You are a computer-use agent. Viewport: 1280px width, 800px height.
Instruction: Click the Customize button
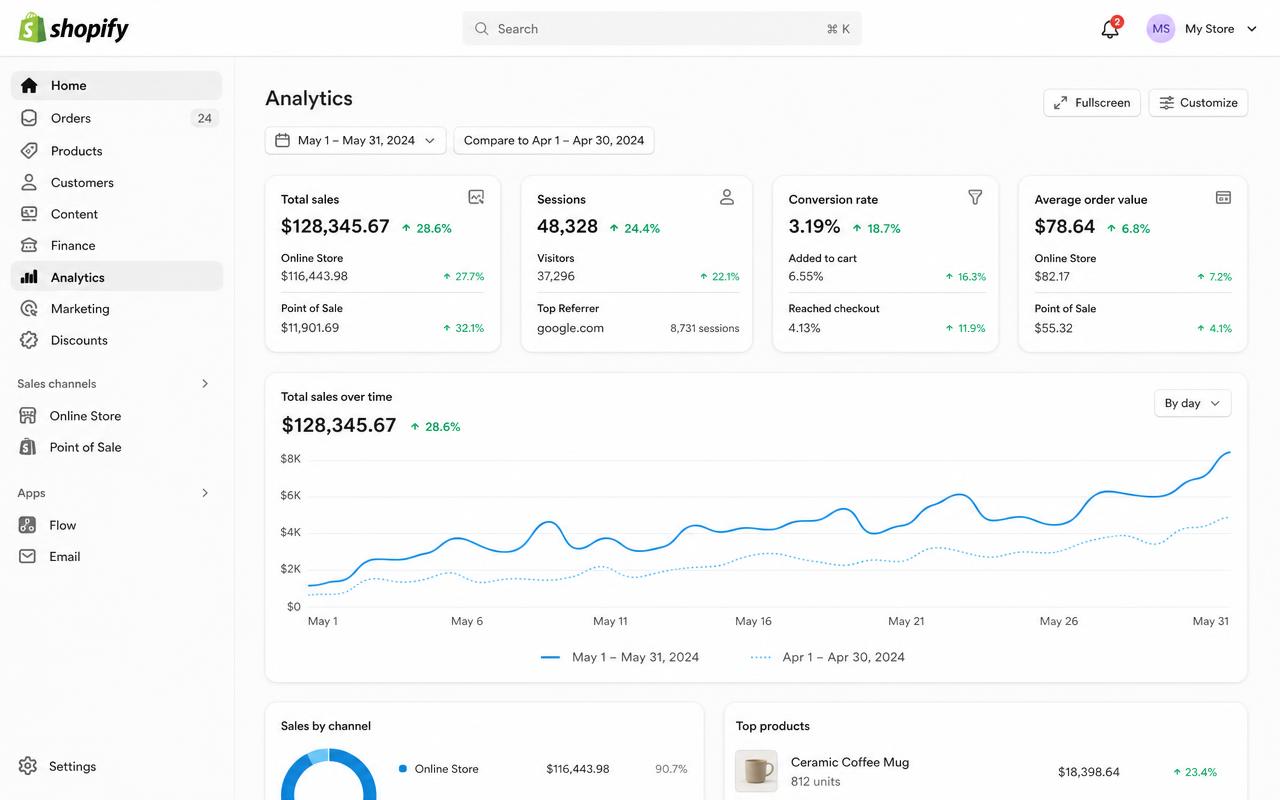(x=1198, y=103)
